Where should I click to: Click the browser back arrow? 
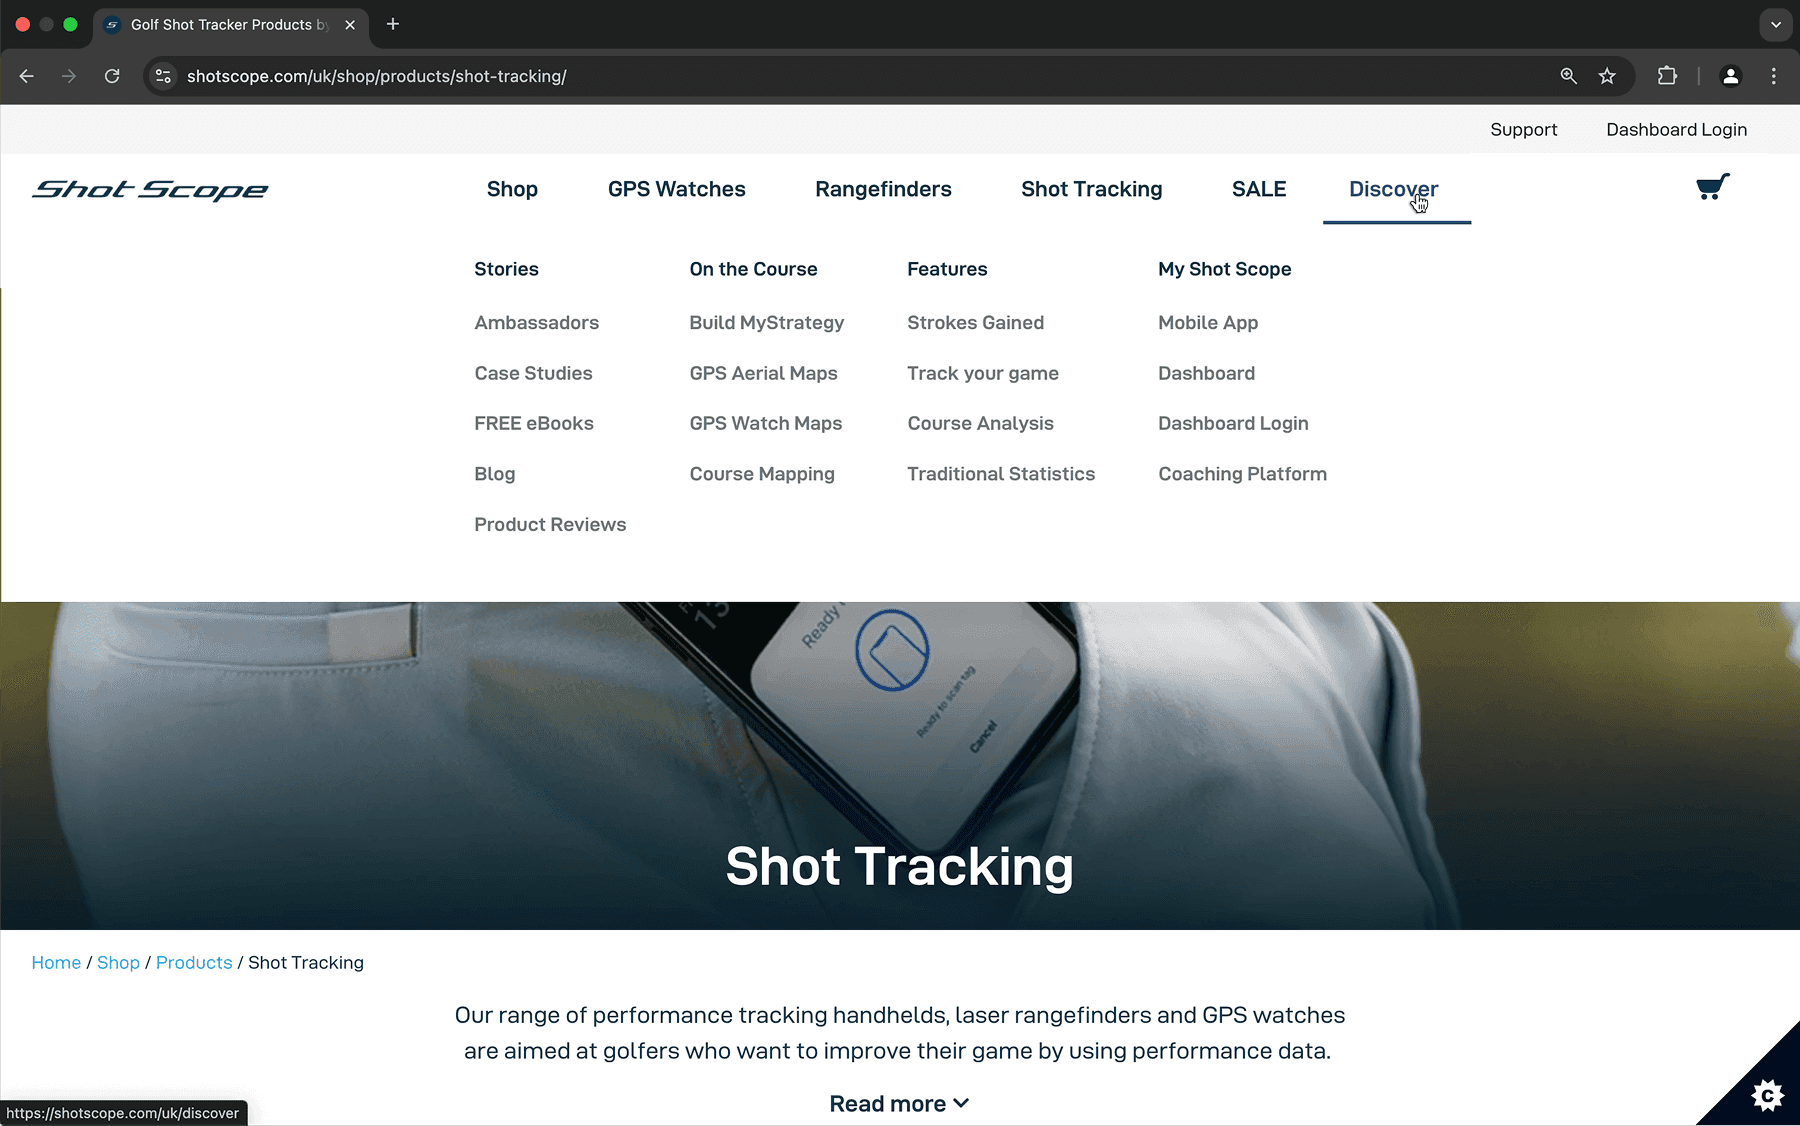coord(27,76)
